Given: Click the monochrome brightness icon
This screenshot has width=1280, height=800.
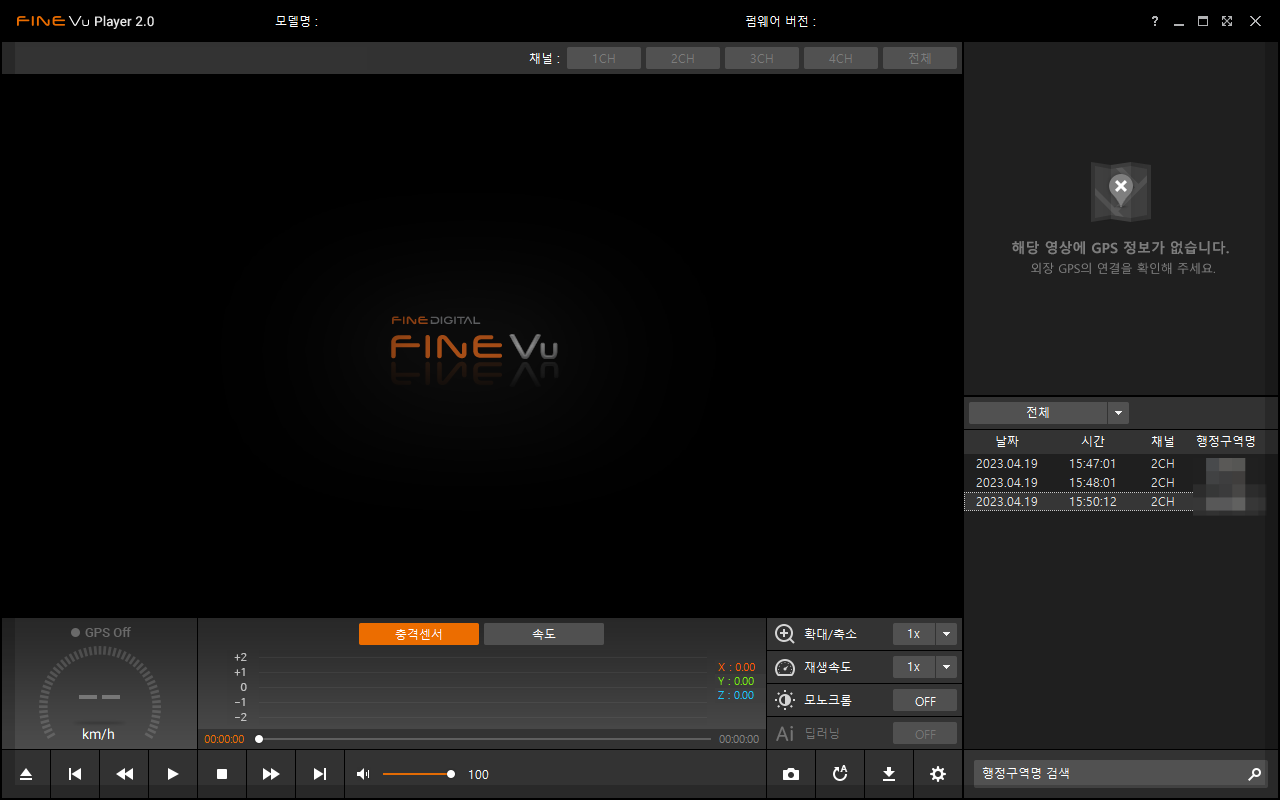Looking at the screenshot, I should click(x=785, y=700).
